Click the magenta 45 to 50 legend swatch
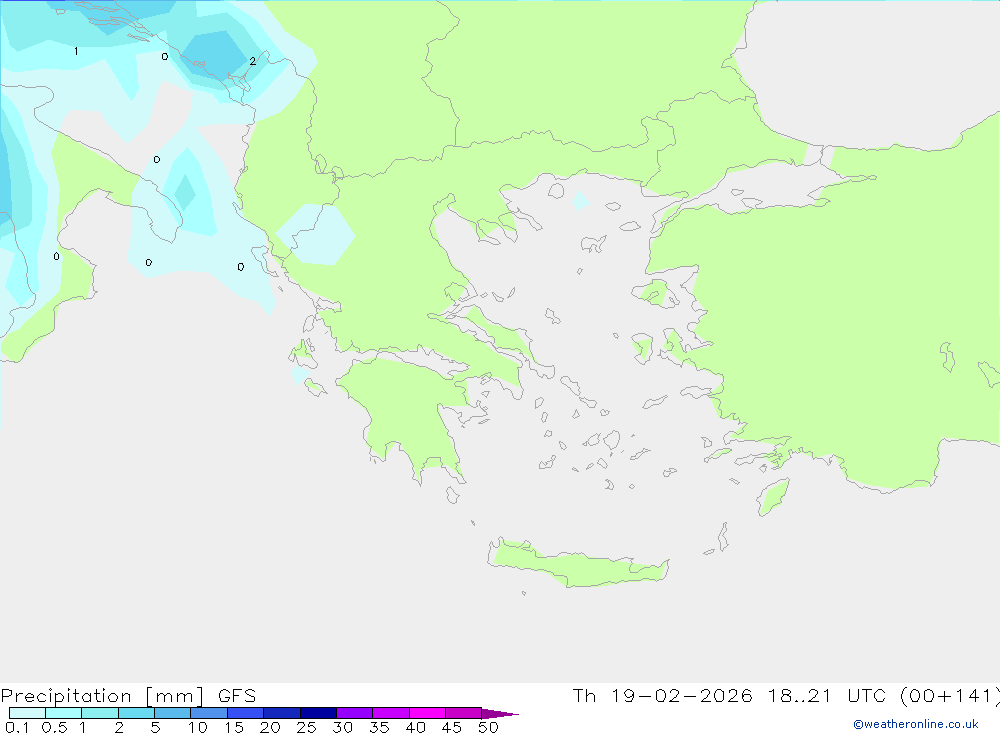This screenshot has height=733, width=1000. 463,713
